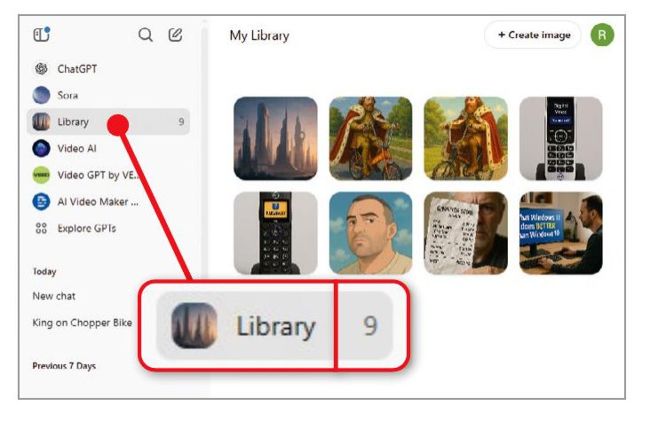This screenshot has height=429, width=650.
Task: Open the New chat conversation
Action: pyautogui.click(x=54, y=296)
